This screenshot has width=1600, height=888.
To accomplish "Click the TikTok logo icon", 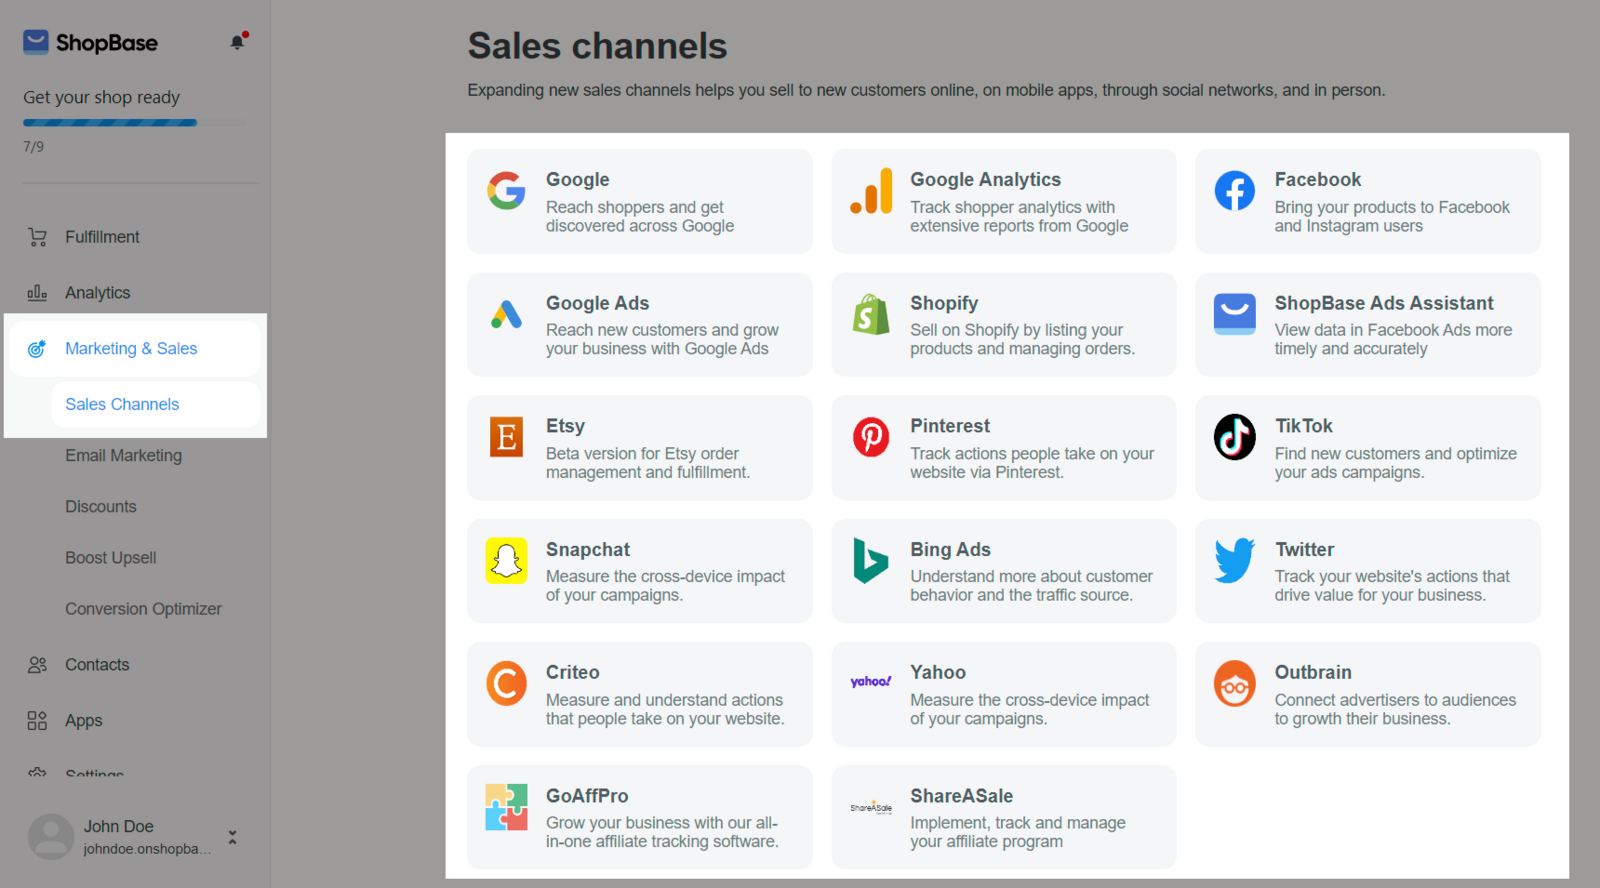I will tap(1235, 437).
